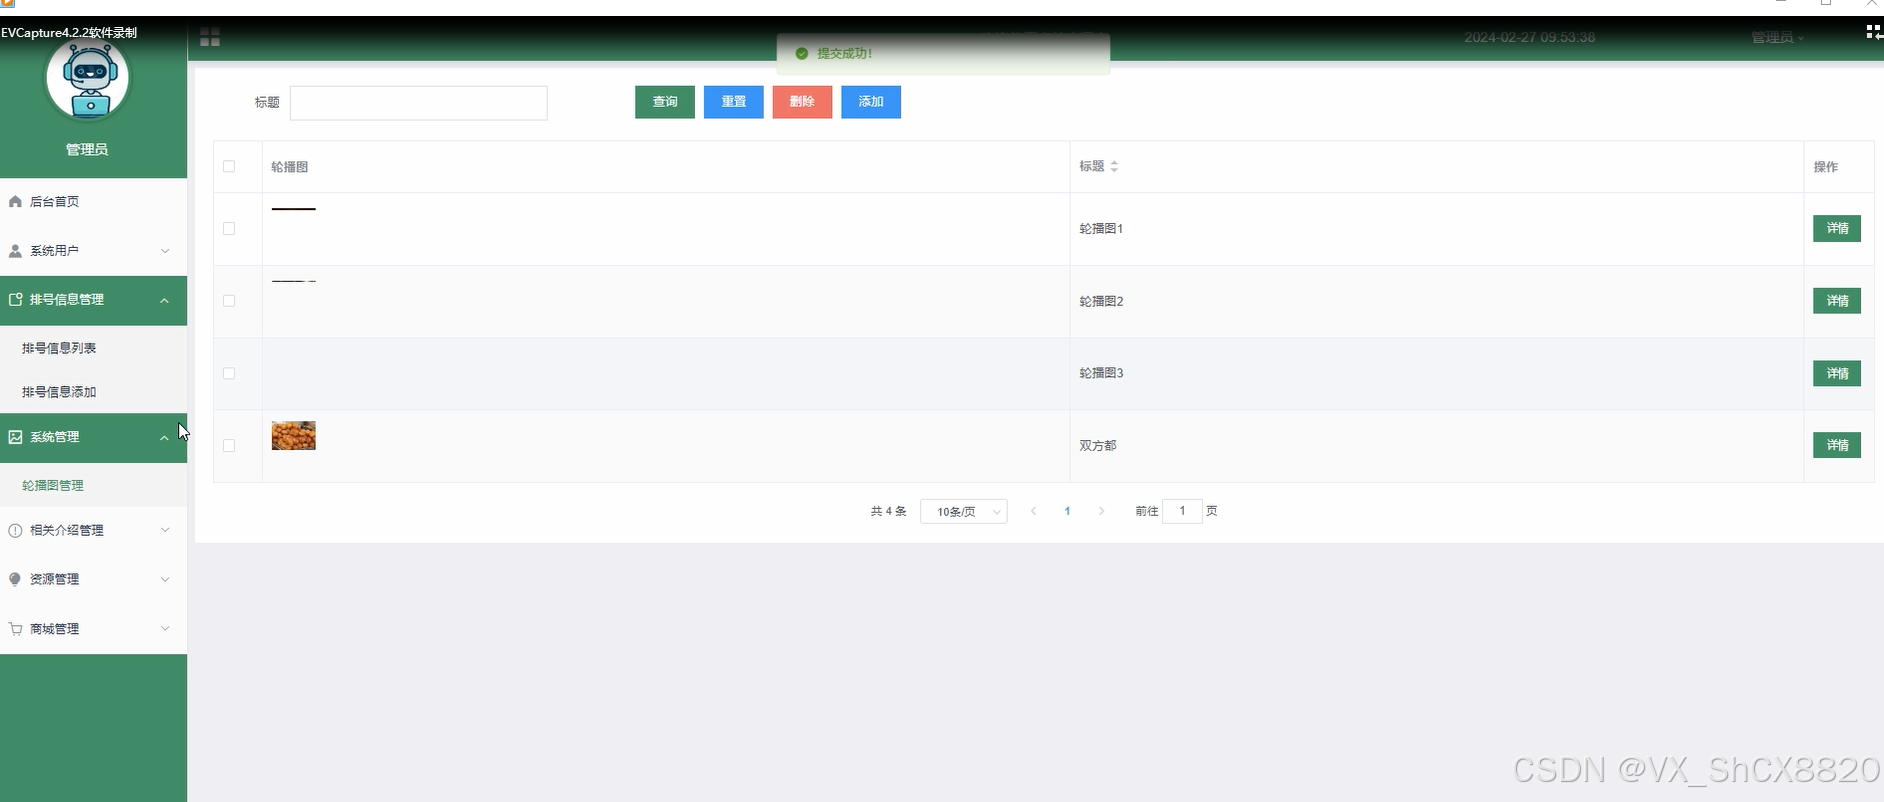Viewport: 1884px width, 802px height.
Task: Click the blue 添加 button
Action: [871, 102]
